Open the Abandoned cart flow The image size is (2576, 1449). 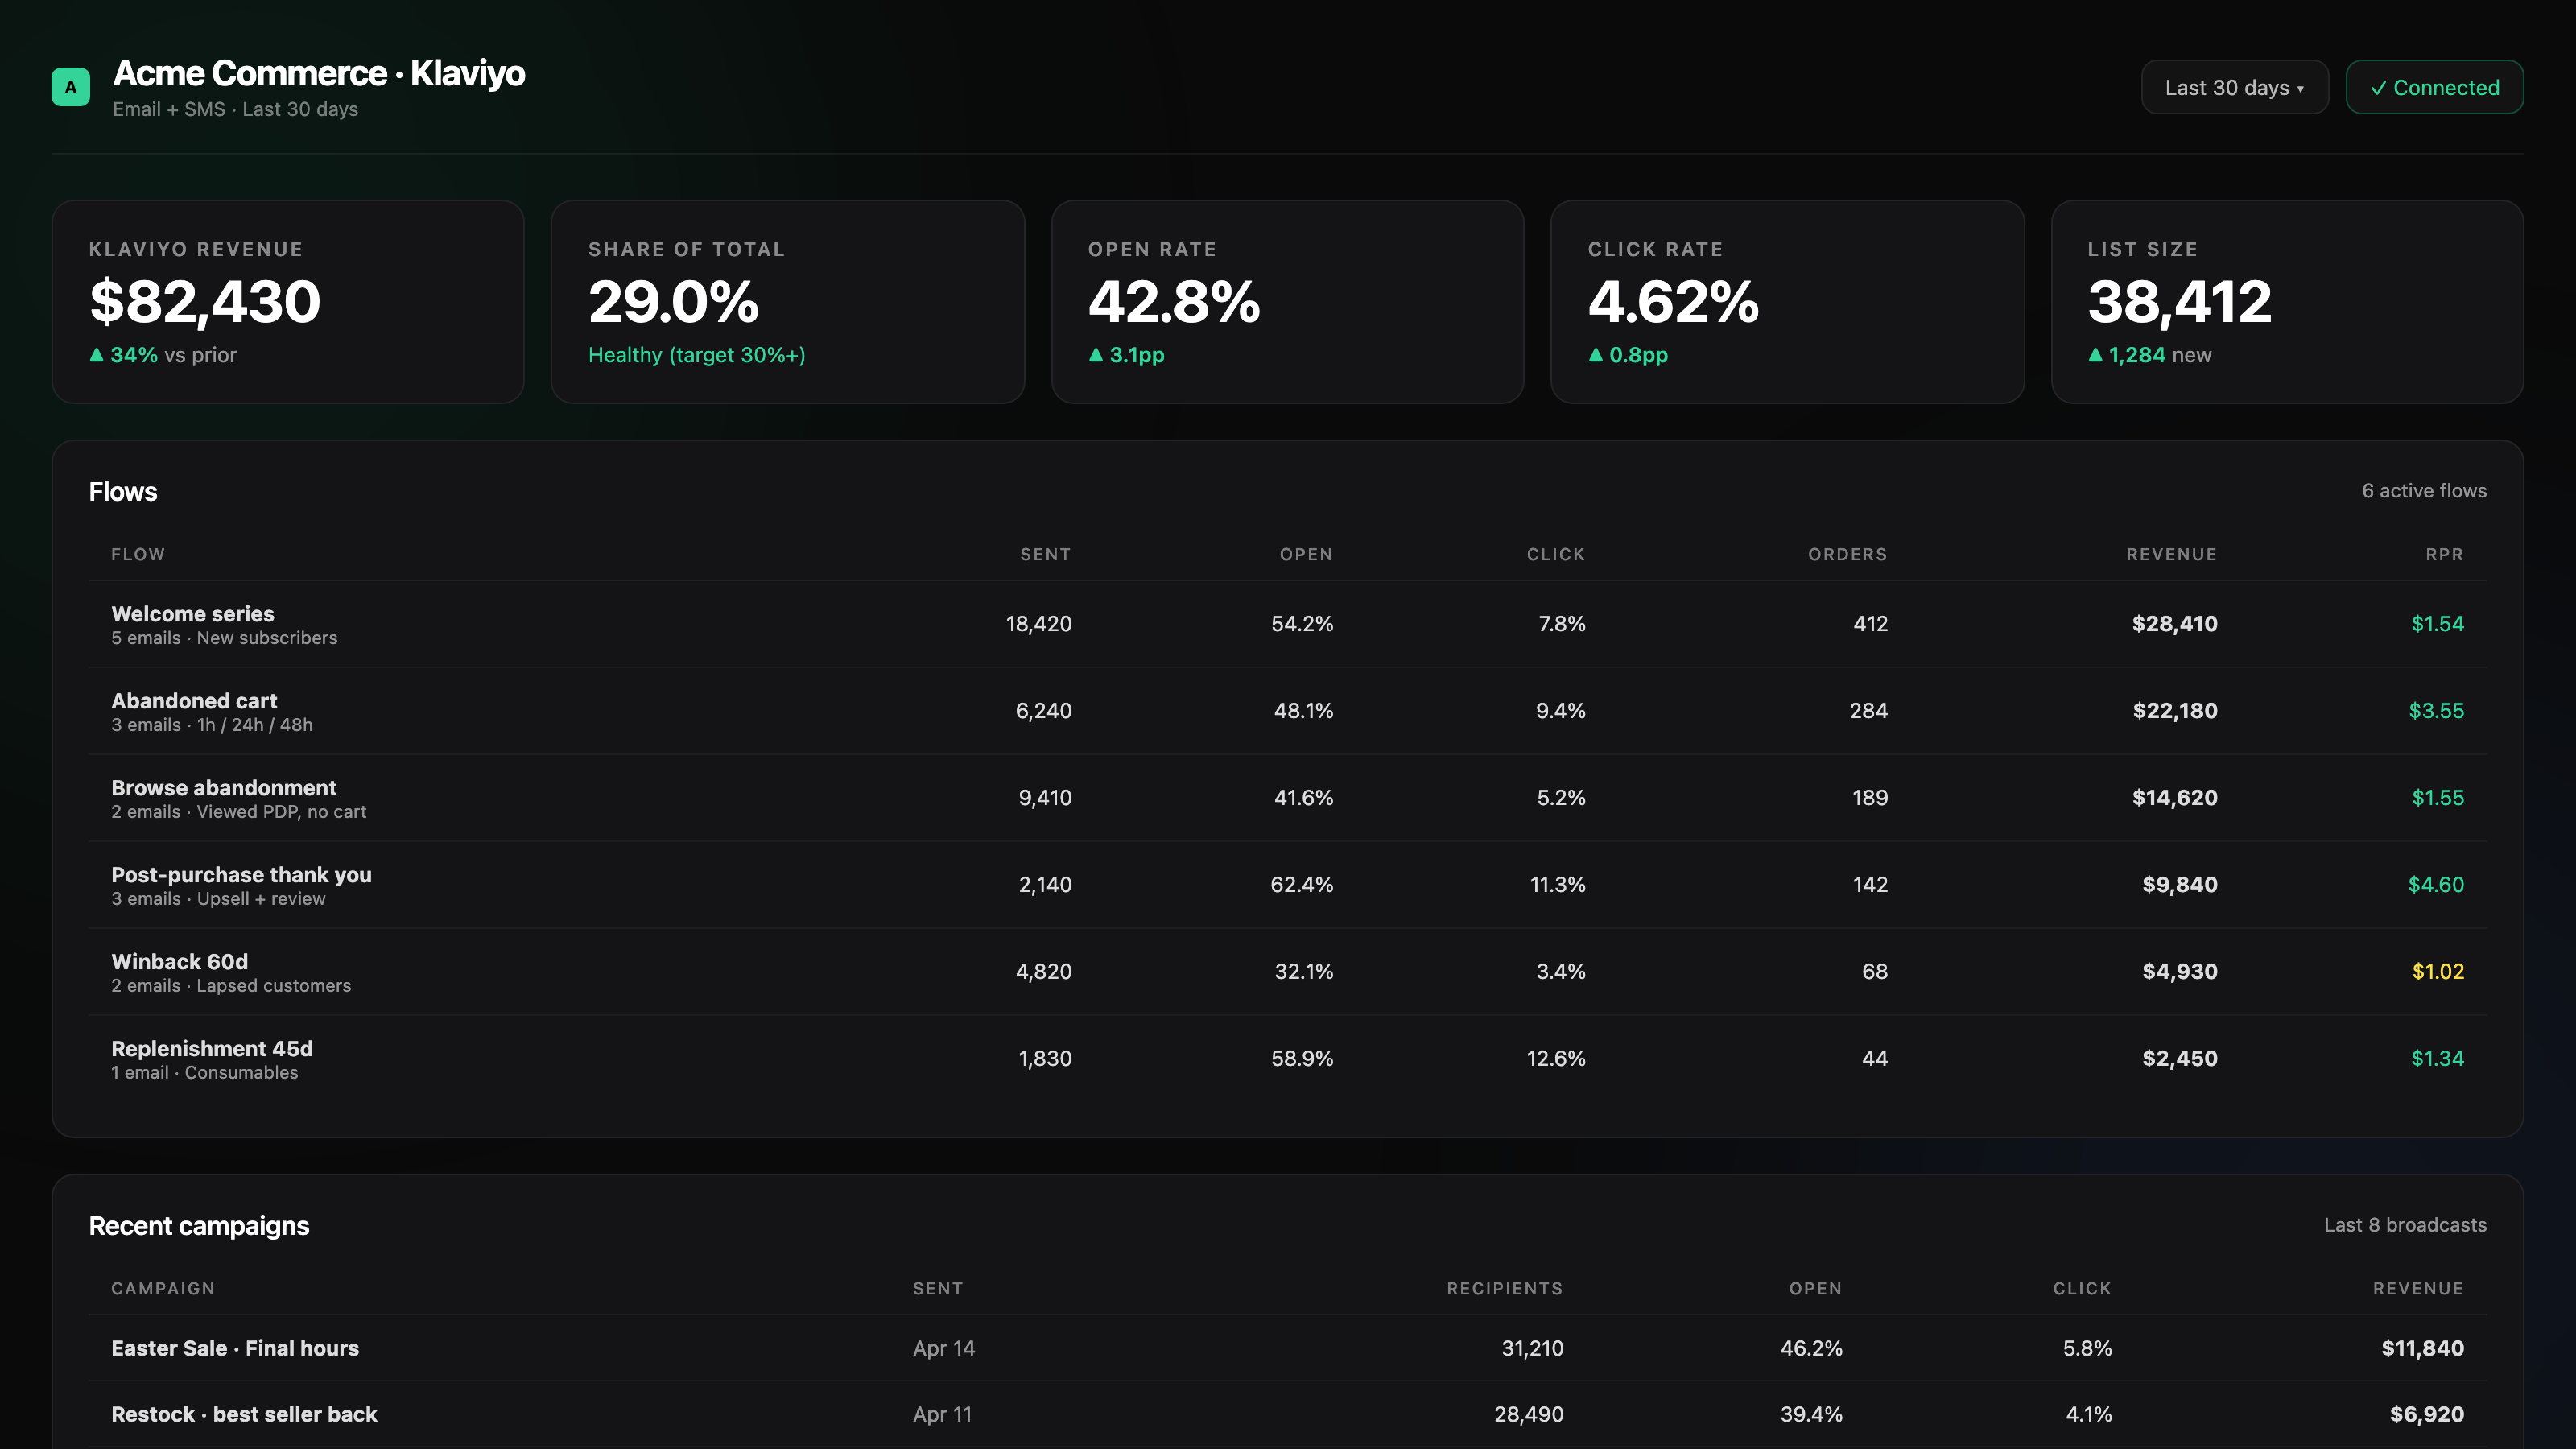point(1288,711)
